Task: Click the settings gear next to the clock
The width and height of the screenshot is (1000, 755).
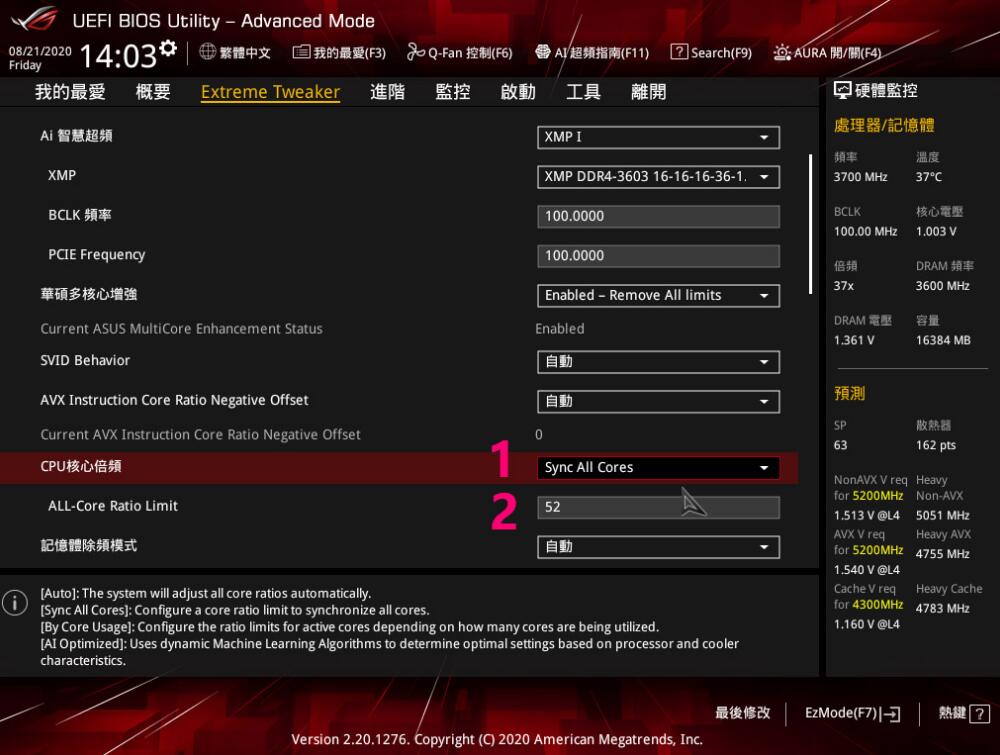Action: (168, 48)
